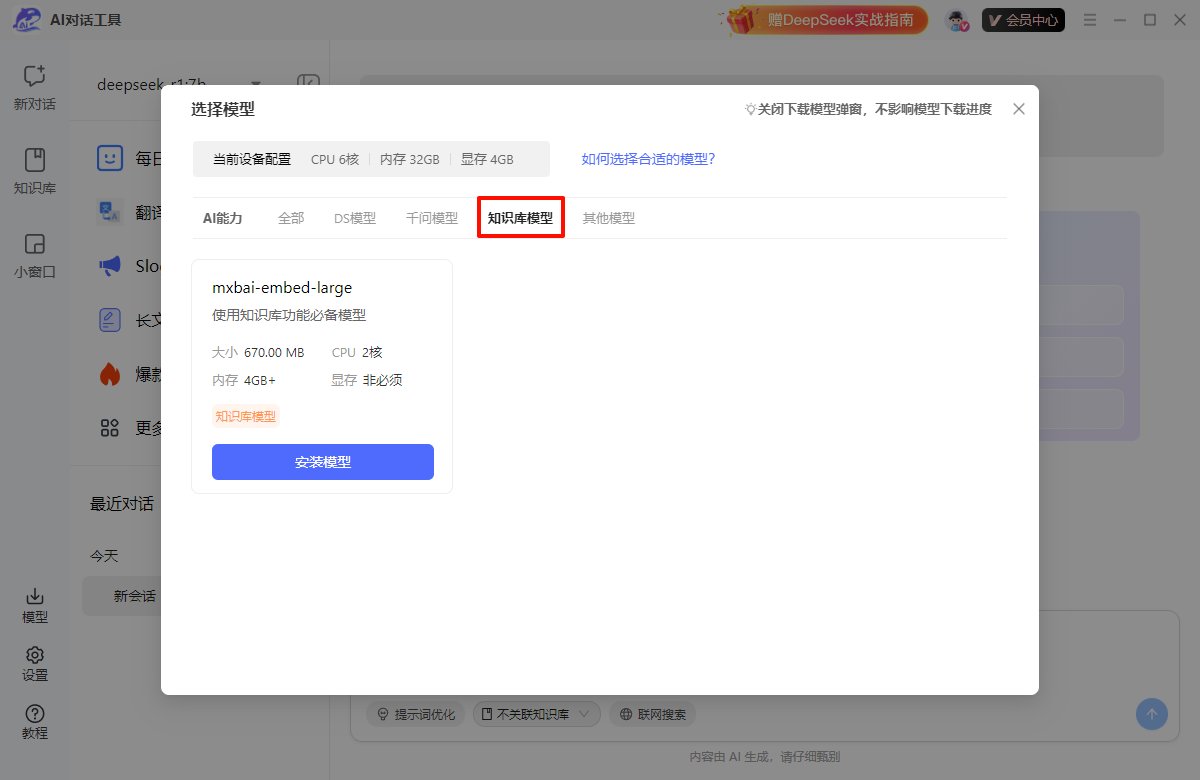The height and width of the screenshot is (780, 1200).
Task: Click the AI对话工具 app logo
Action: pos(26,20)
